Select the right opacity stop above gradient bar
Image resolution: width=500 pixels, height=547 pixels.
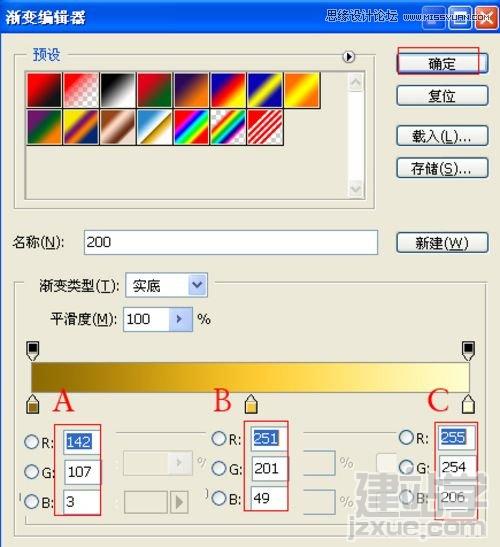pyautogui.click(x=468, y=351)
